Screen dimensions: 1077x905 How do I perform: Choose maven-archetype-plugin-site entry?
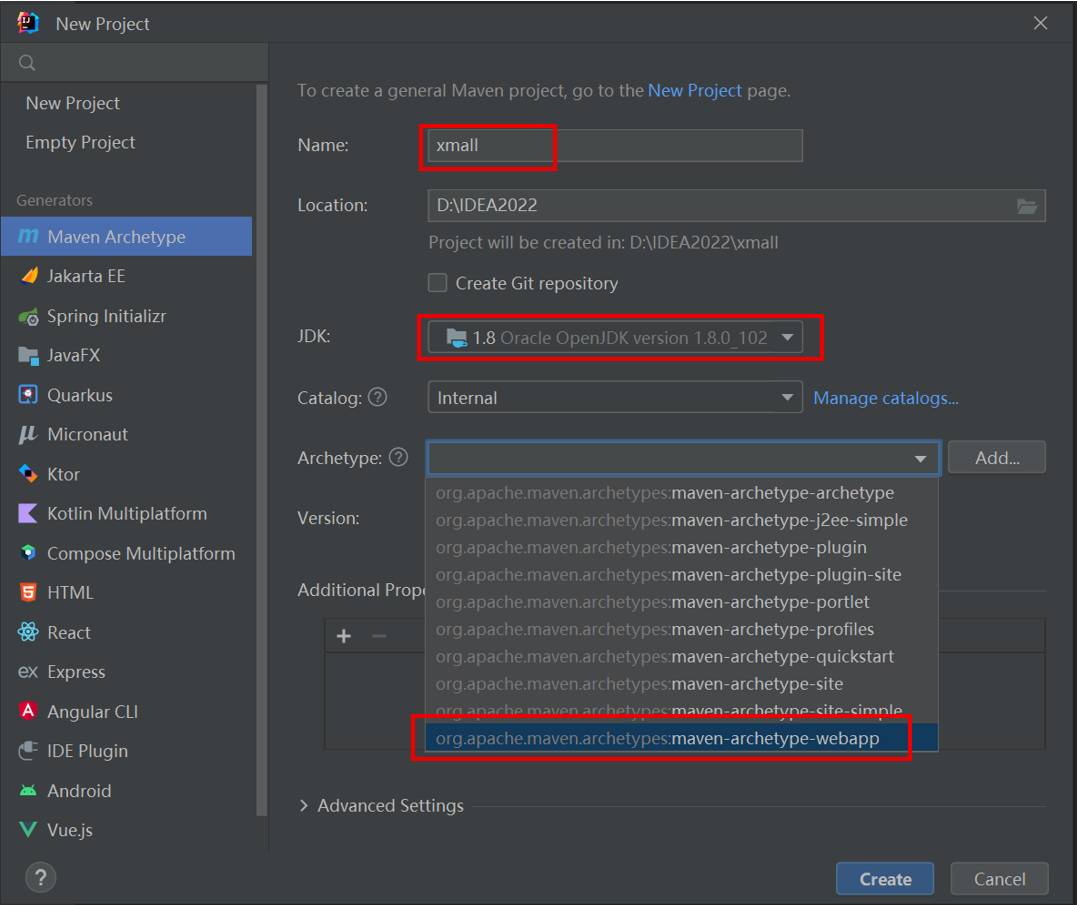[x=681, y=575]
